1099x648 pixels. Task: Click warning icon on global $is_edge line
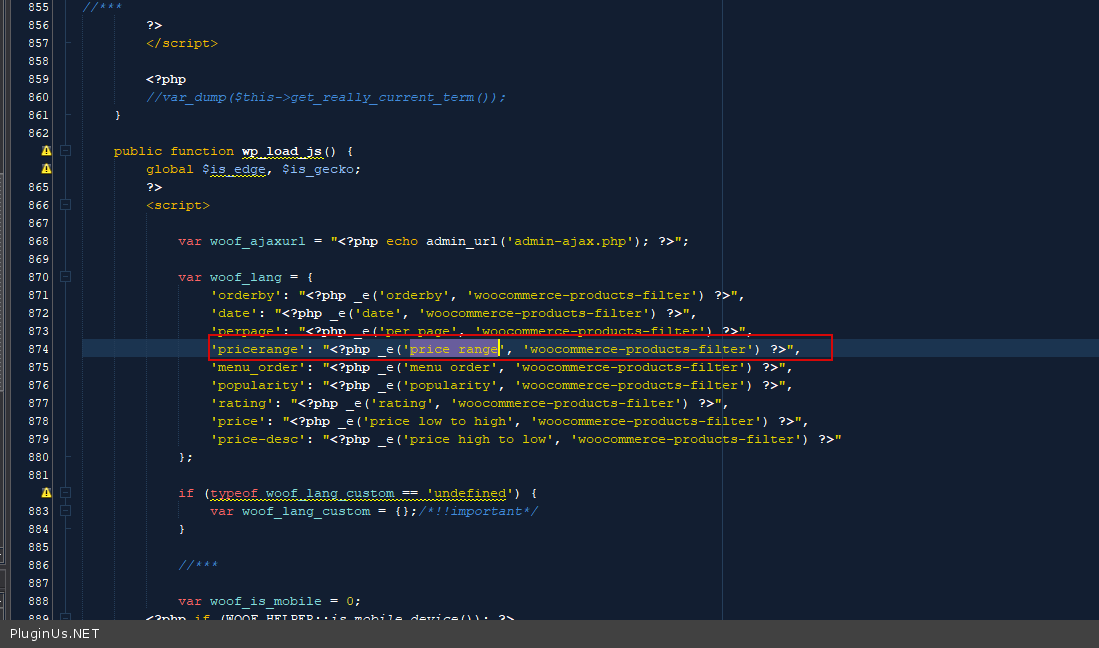(46, 169)
